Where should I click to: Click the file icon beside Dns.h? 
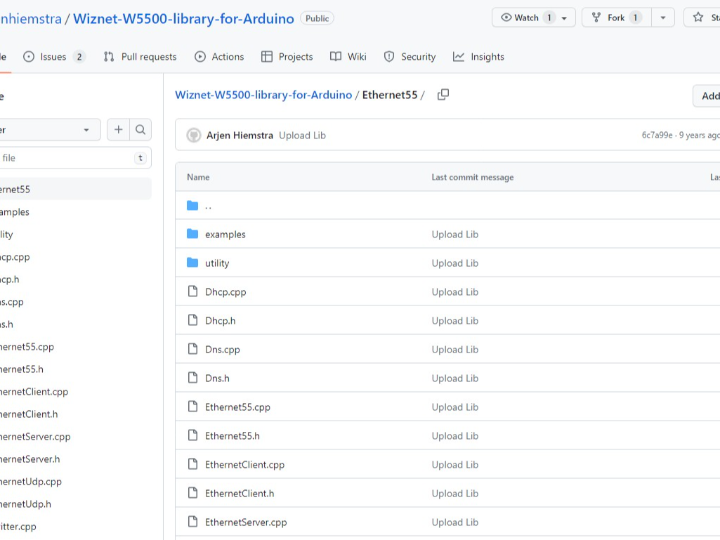(193, 377)
